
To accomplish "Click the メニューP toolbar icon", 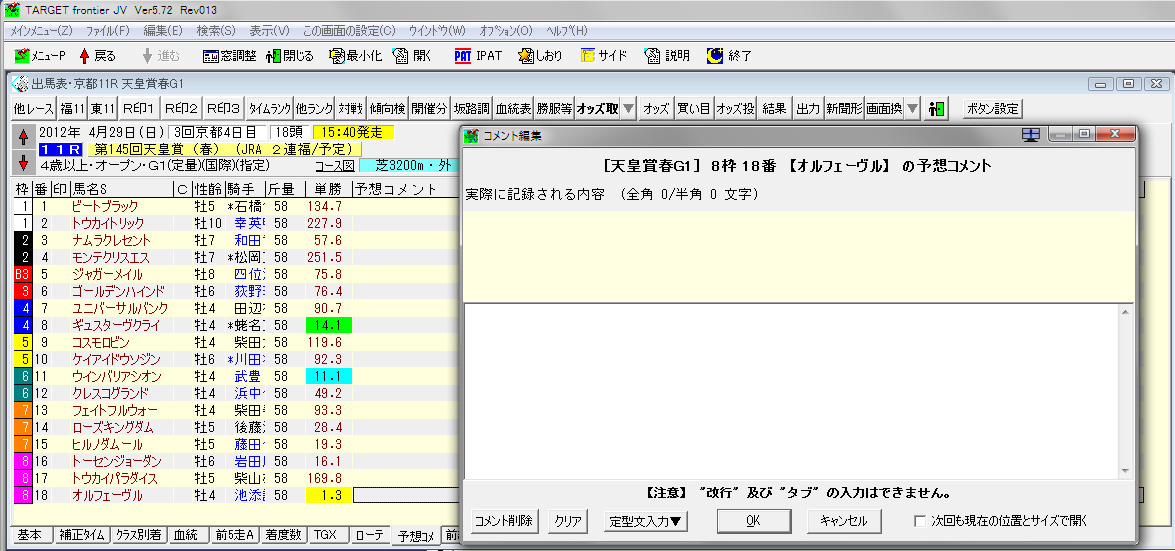I will 42,56.
